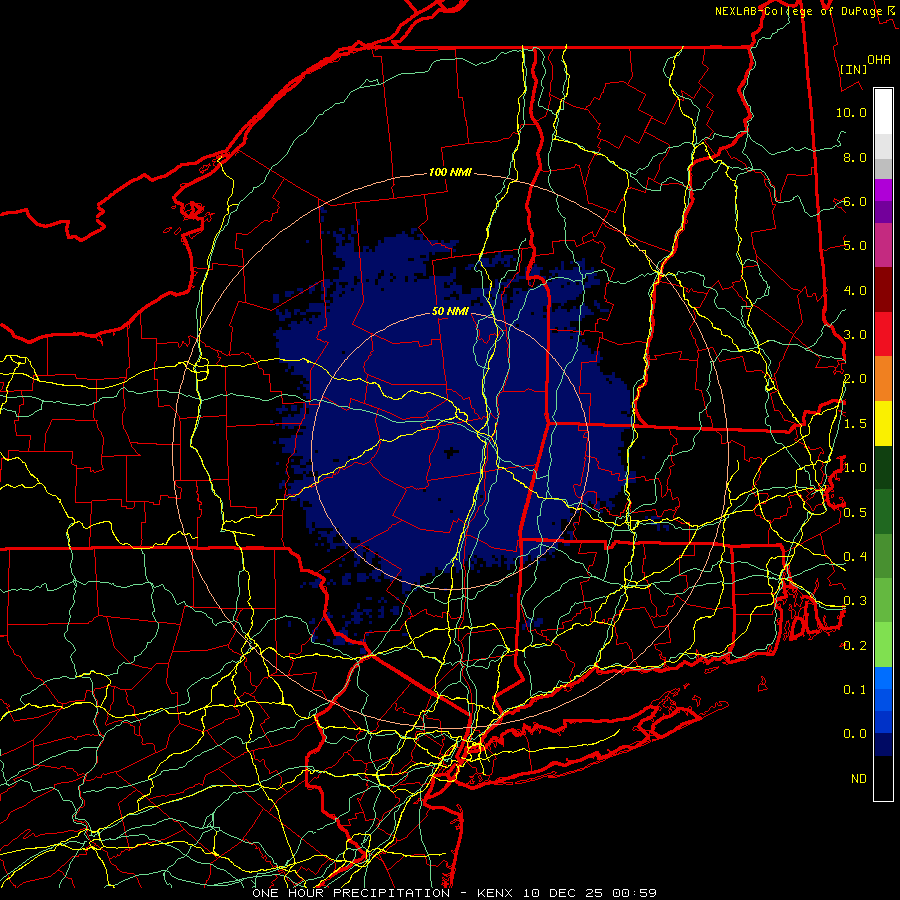Click the dark red 4.0 legend swatch
Viewport: 900px width, 900px height.
(x=883, y=290)
